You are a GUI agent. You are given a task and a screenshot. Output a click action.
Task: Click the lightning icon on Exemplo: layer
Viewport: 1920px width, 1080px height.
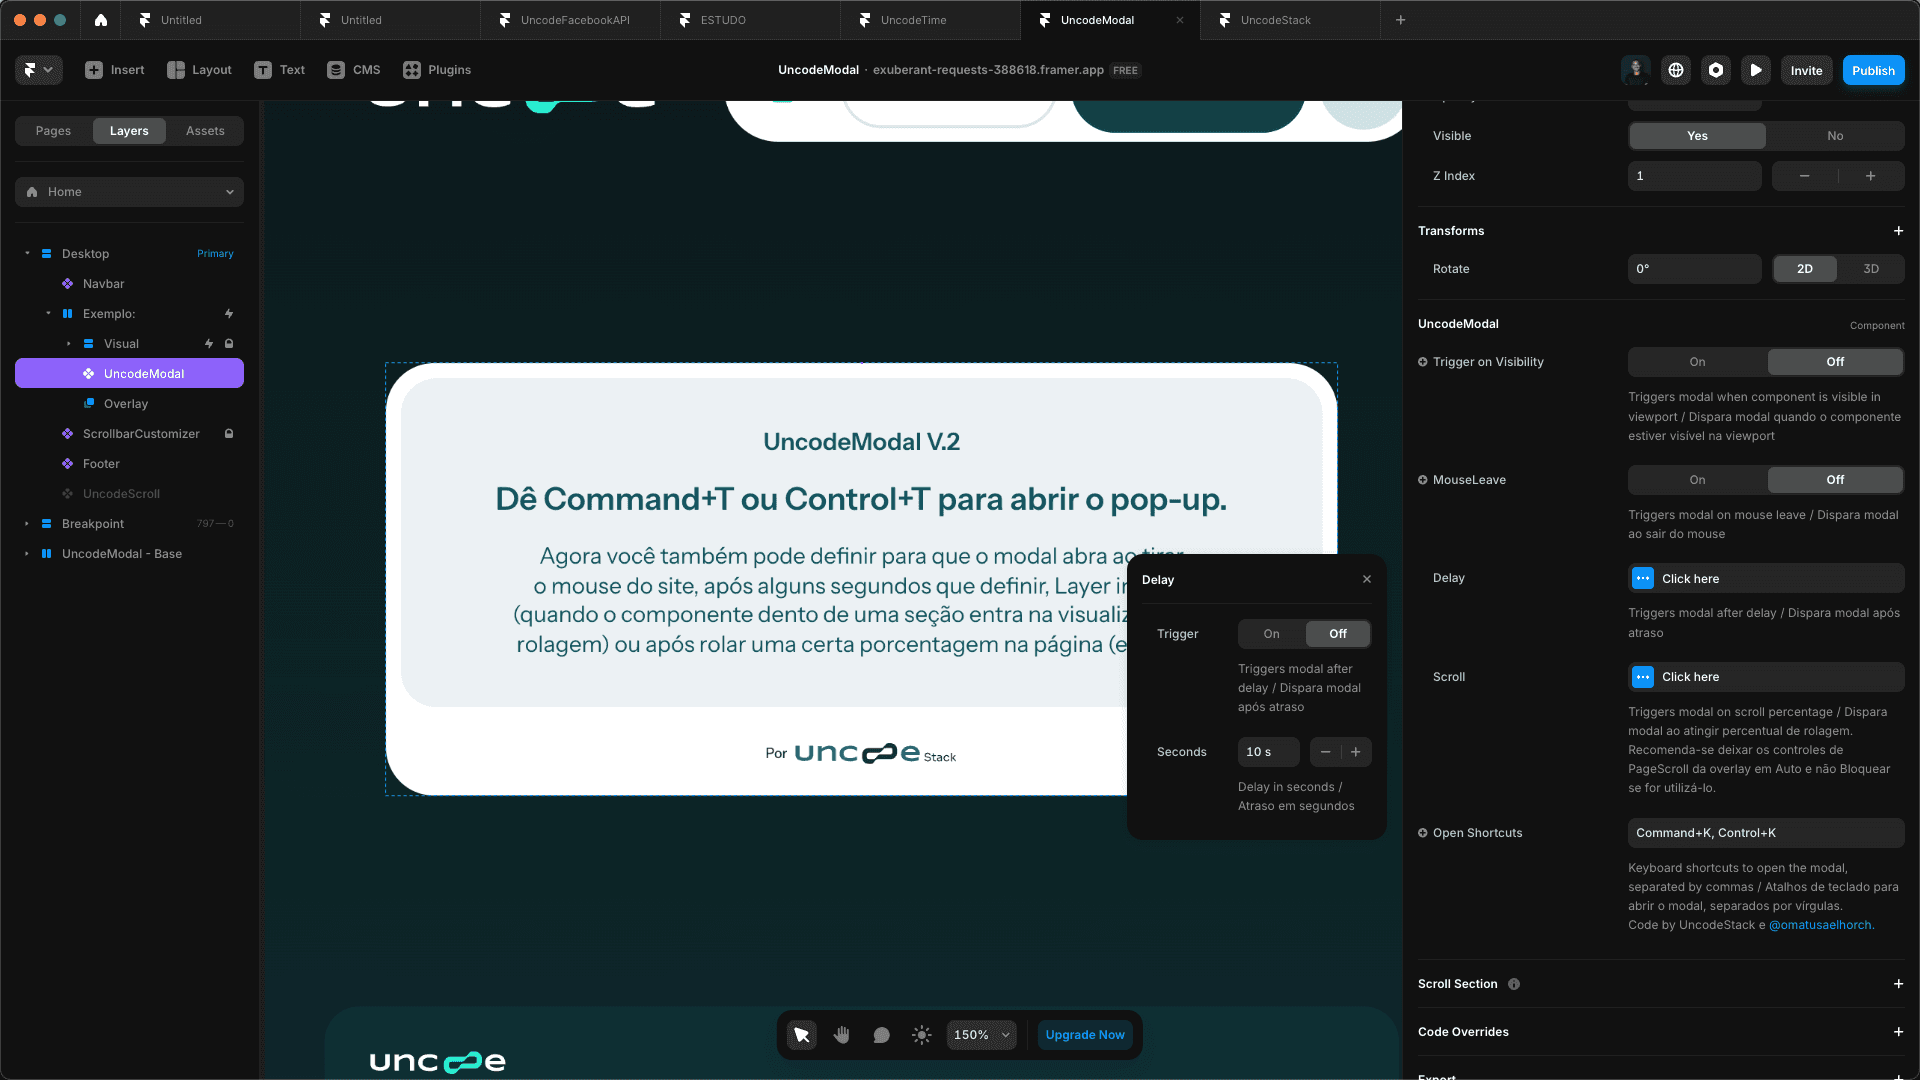click(x=229, y=314)
